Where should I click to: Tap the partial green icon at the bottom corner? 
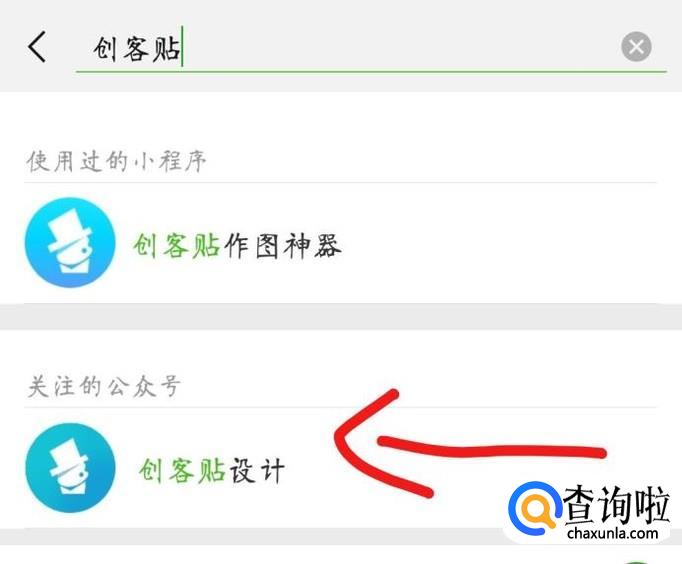(x=636, y=562)
